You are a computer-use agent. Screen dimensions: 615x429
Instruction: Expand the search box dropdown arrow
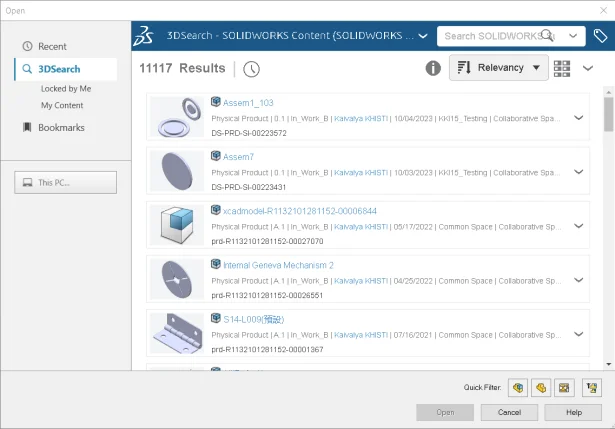tap(573, 36)
